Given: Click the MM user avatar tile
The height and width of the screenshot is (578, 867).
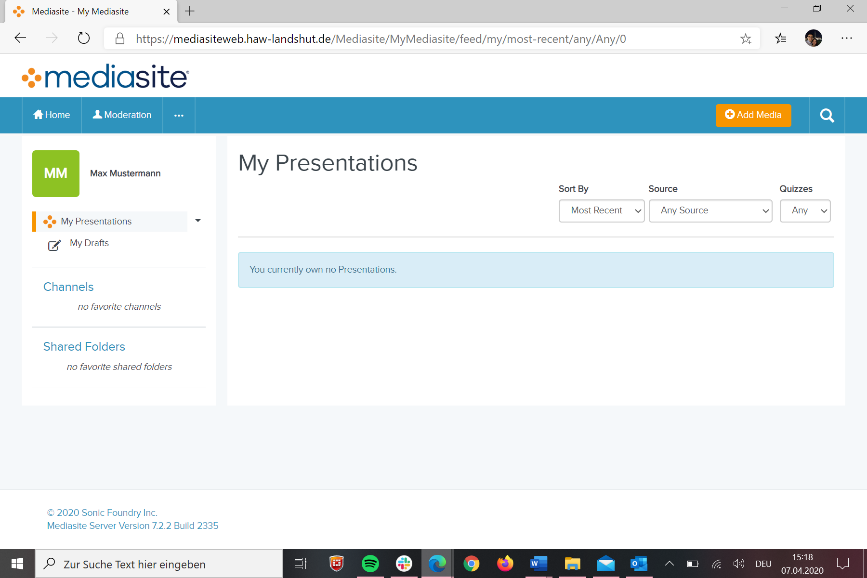Looking at the screenshot, I should coord(55,173).
